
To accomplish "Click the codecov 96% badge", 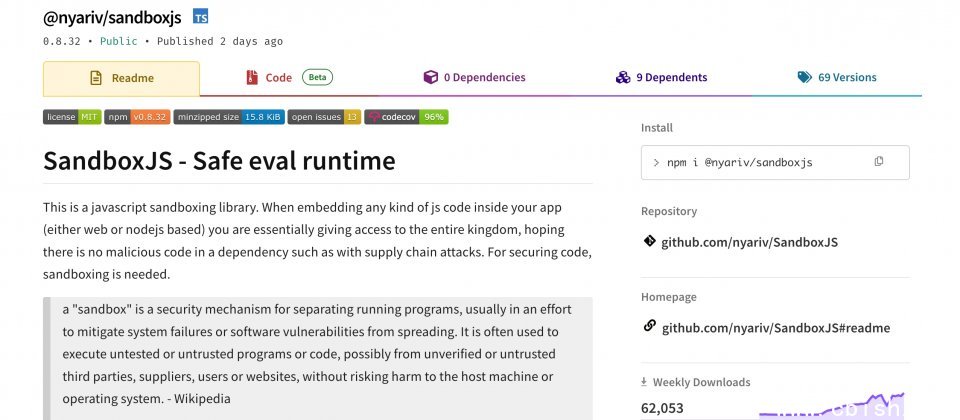I will click(x=406, y=117).
